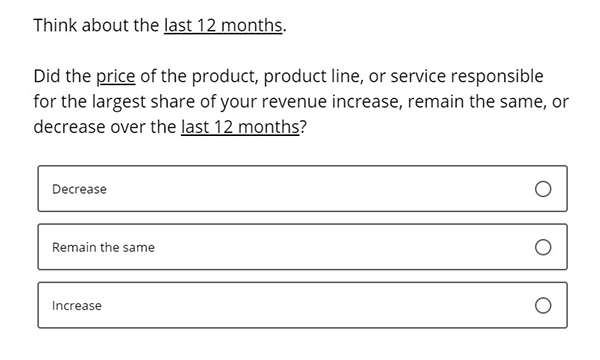Choose the Remain the same answer box
The height and width of the screenshot is (360, 600).
pyautogui.click(x=302, y=247)
